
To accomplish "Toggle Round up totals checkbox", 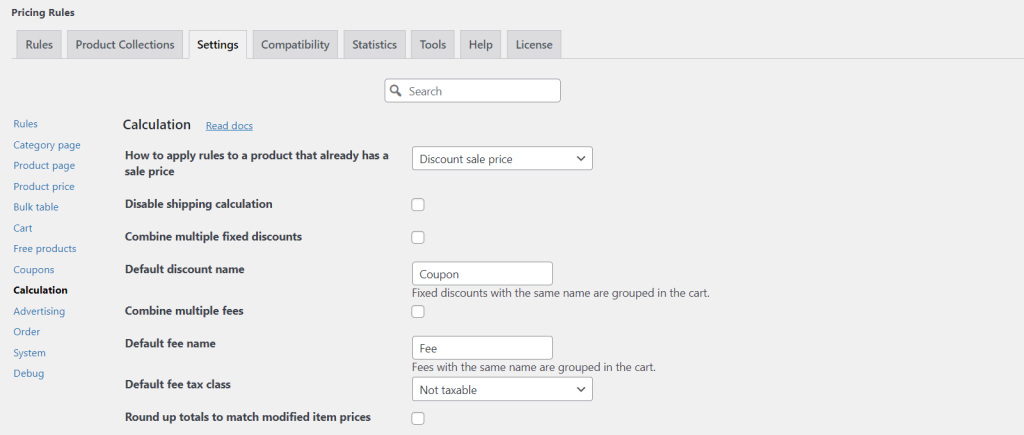I will coord(418,418).
